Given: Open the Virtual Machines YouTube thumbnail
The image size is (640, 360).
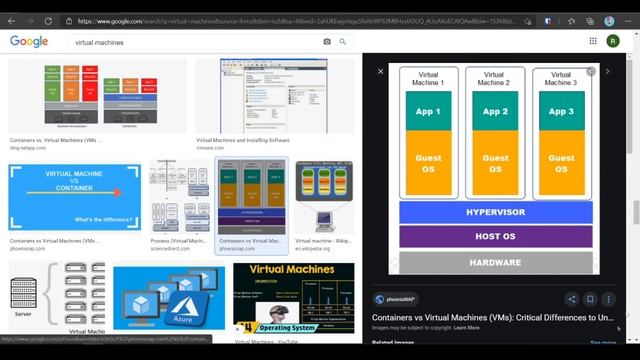Looking at the screenshot, I should coord(294,298).
